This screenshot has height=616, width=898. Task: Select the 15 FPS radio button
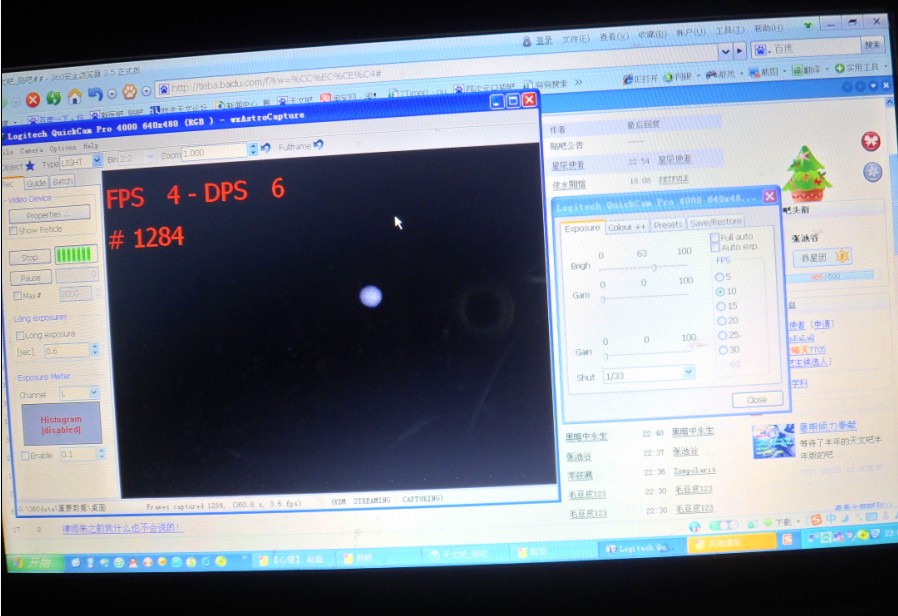pyautogui.click(x=722, y=306)
